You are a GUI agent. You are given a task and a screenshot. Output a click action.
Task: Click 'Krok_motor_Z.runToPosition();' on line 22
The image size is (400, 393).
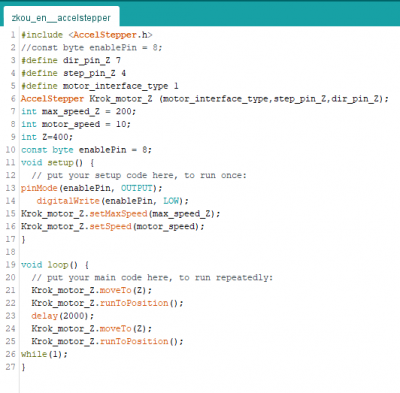pyautogui.click(x=107, y=303)
